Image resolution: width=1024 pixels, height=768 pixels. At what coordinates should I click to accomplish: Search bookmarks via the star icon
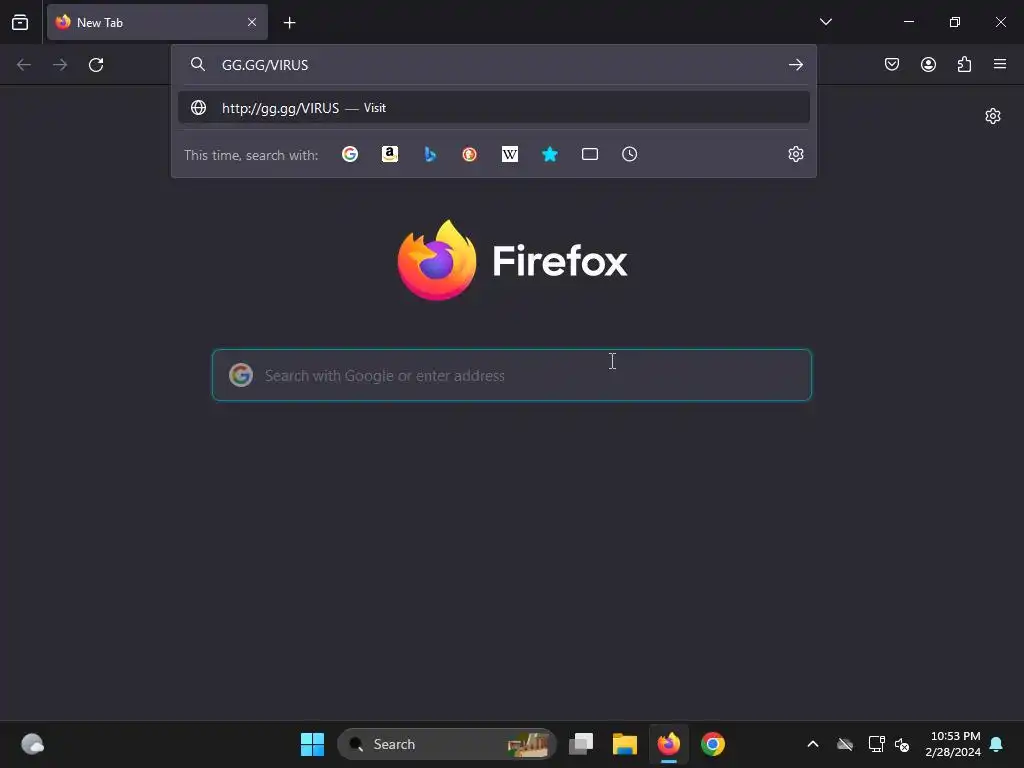coord(550,154)
